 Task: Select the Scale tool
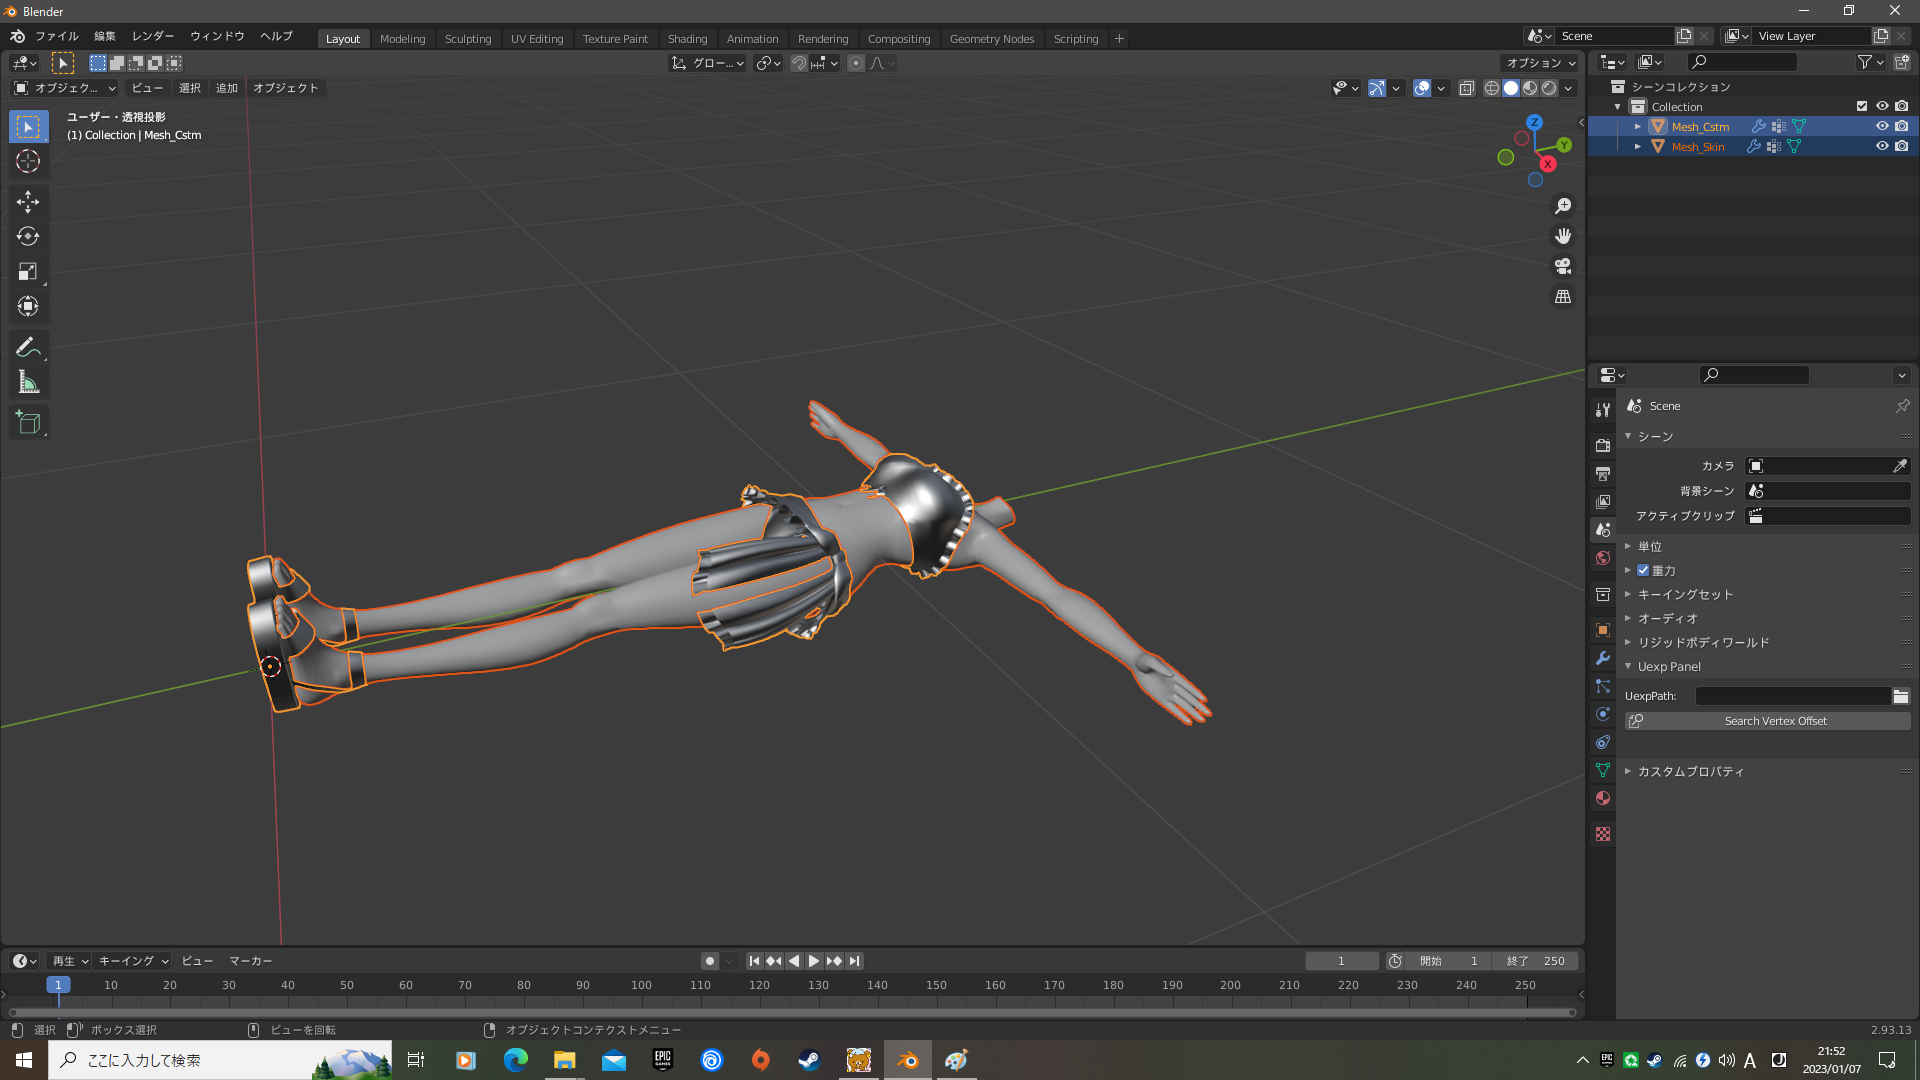coord(28,272)
